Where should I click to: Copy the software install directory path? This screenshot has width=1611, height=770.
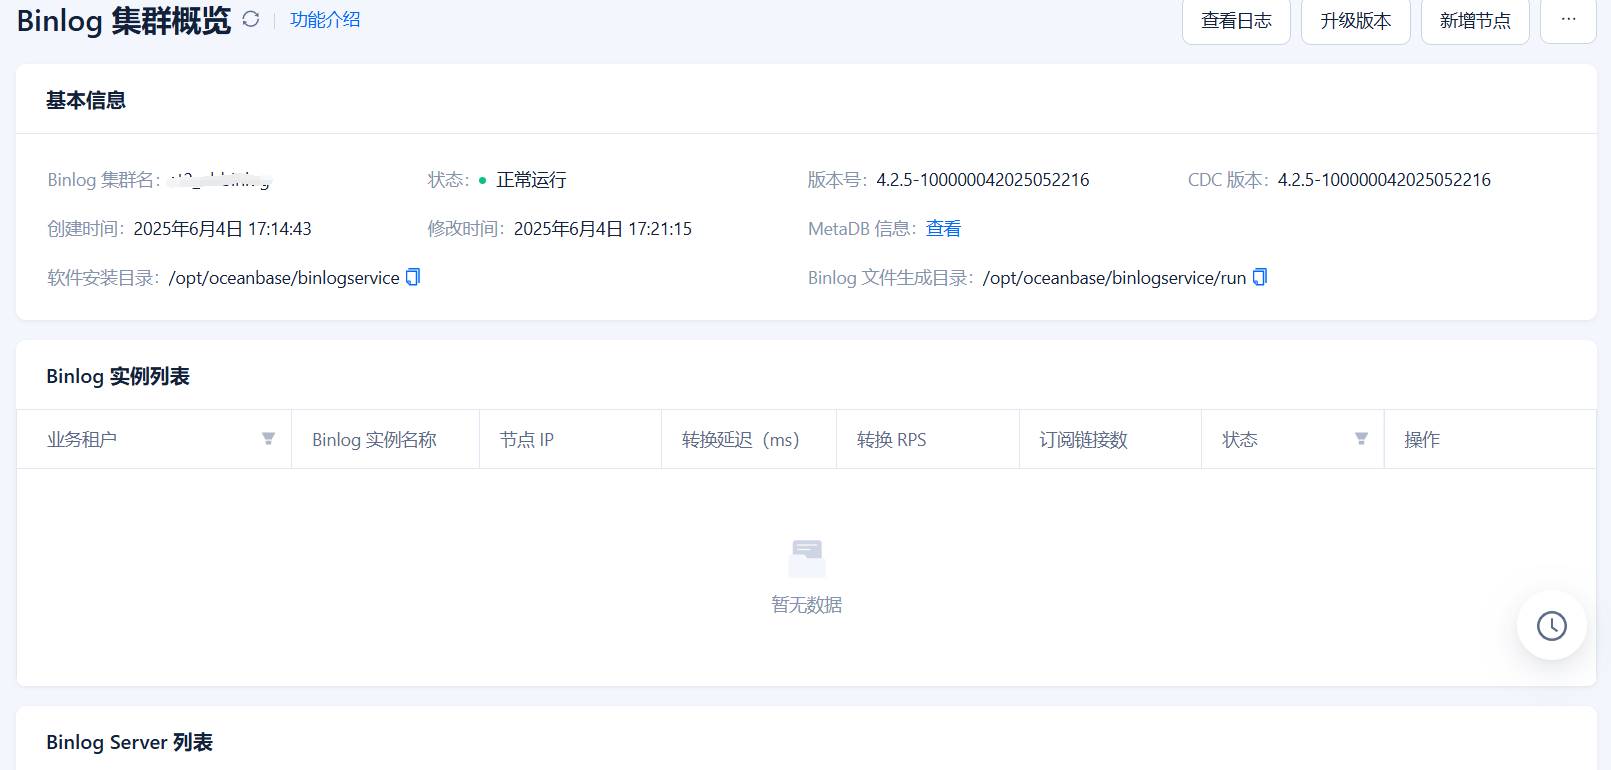[x=413, y=277]
